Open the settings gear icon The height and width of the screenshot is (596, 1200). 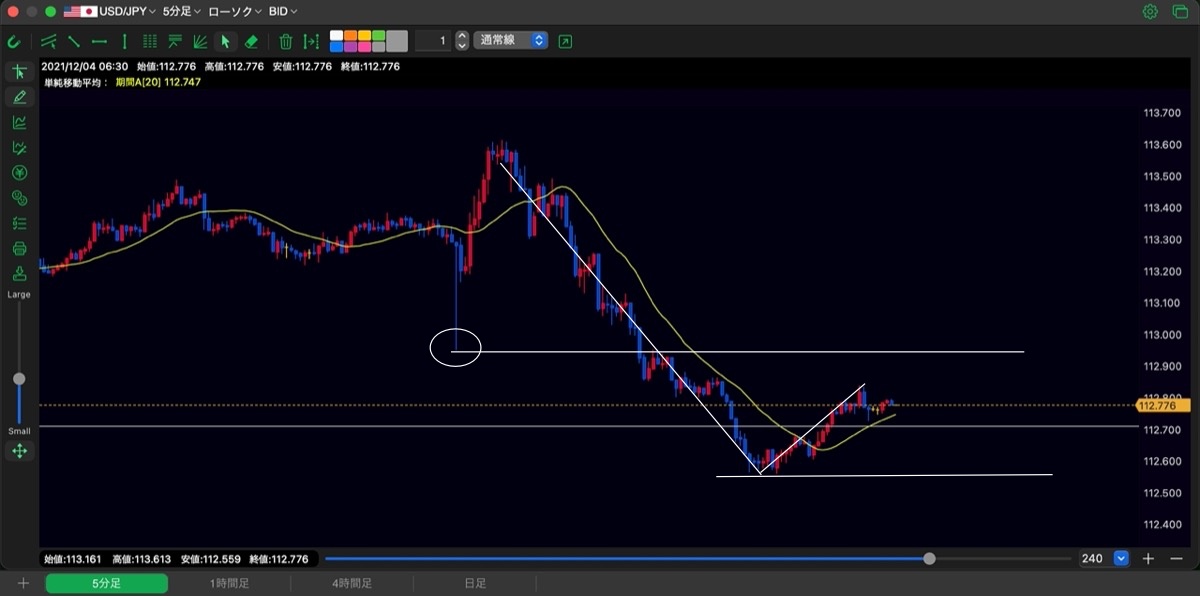(1150, 12)
